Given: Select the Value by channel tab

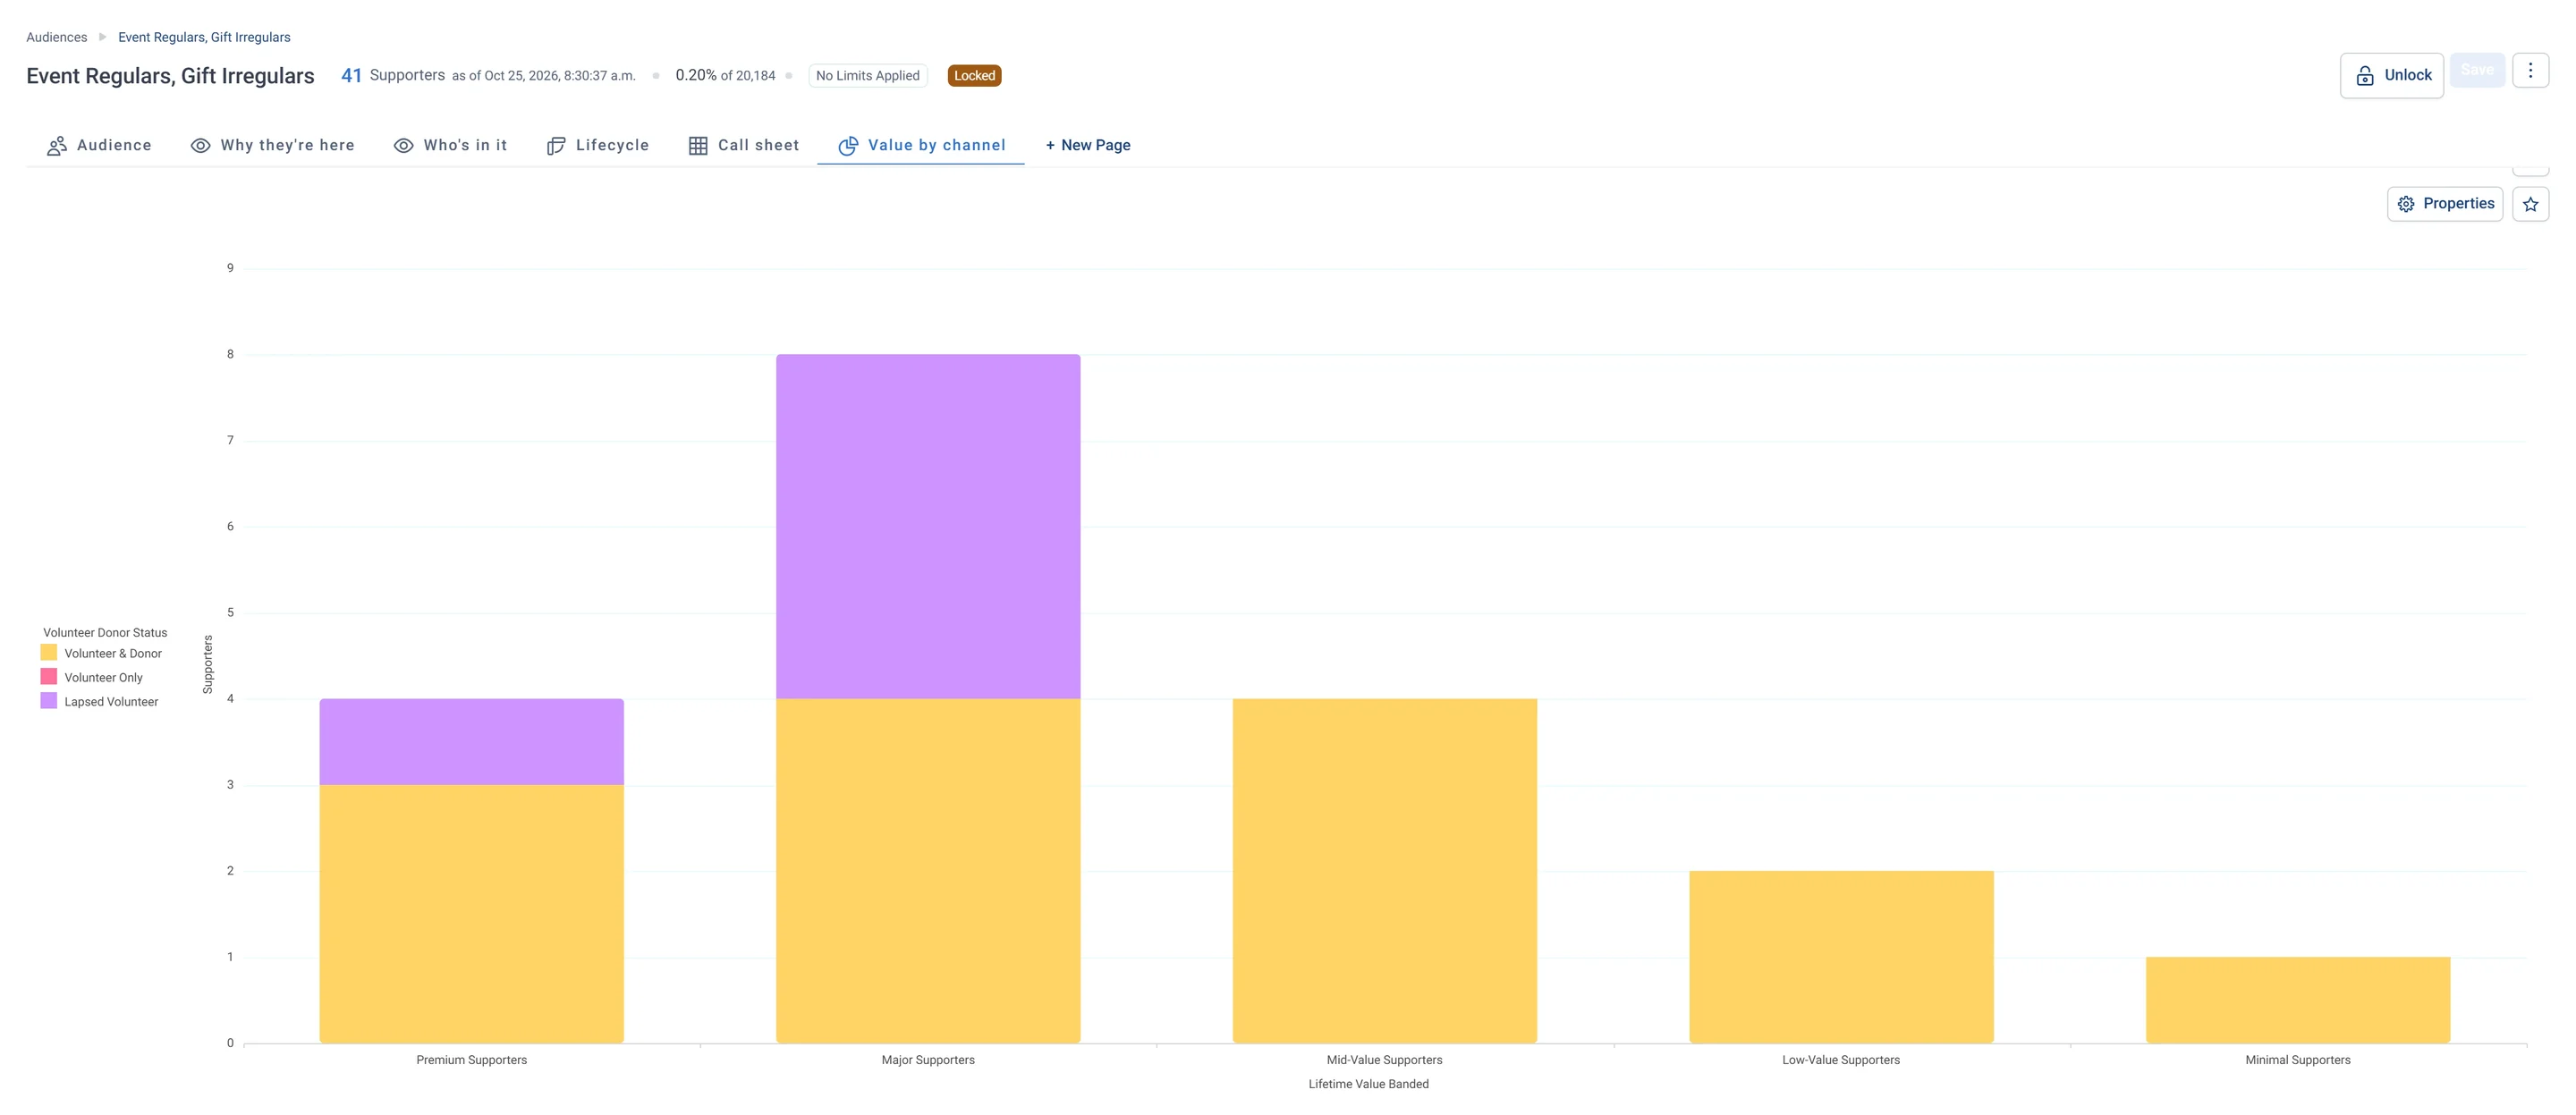Looking at the screenshot, I should pos(921,145).
